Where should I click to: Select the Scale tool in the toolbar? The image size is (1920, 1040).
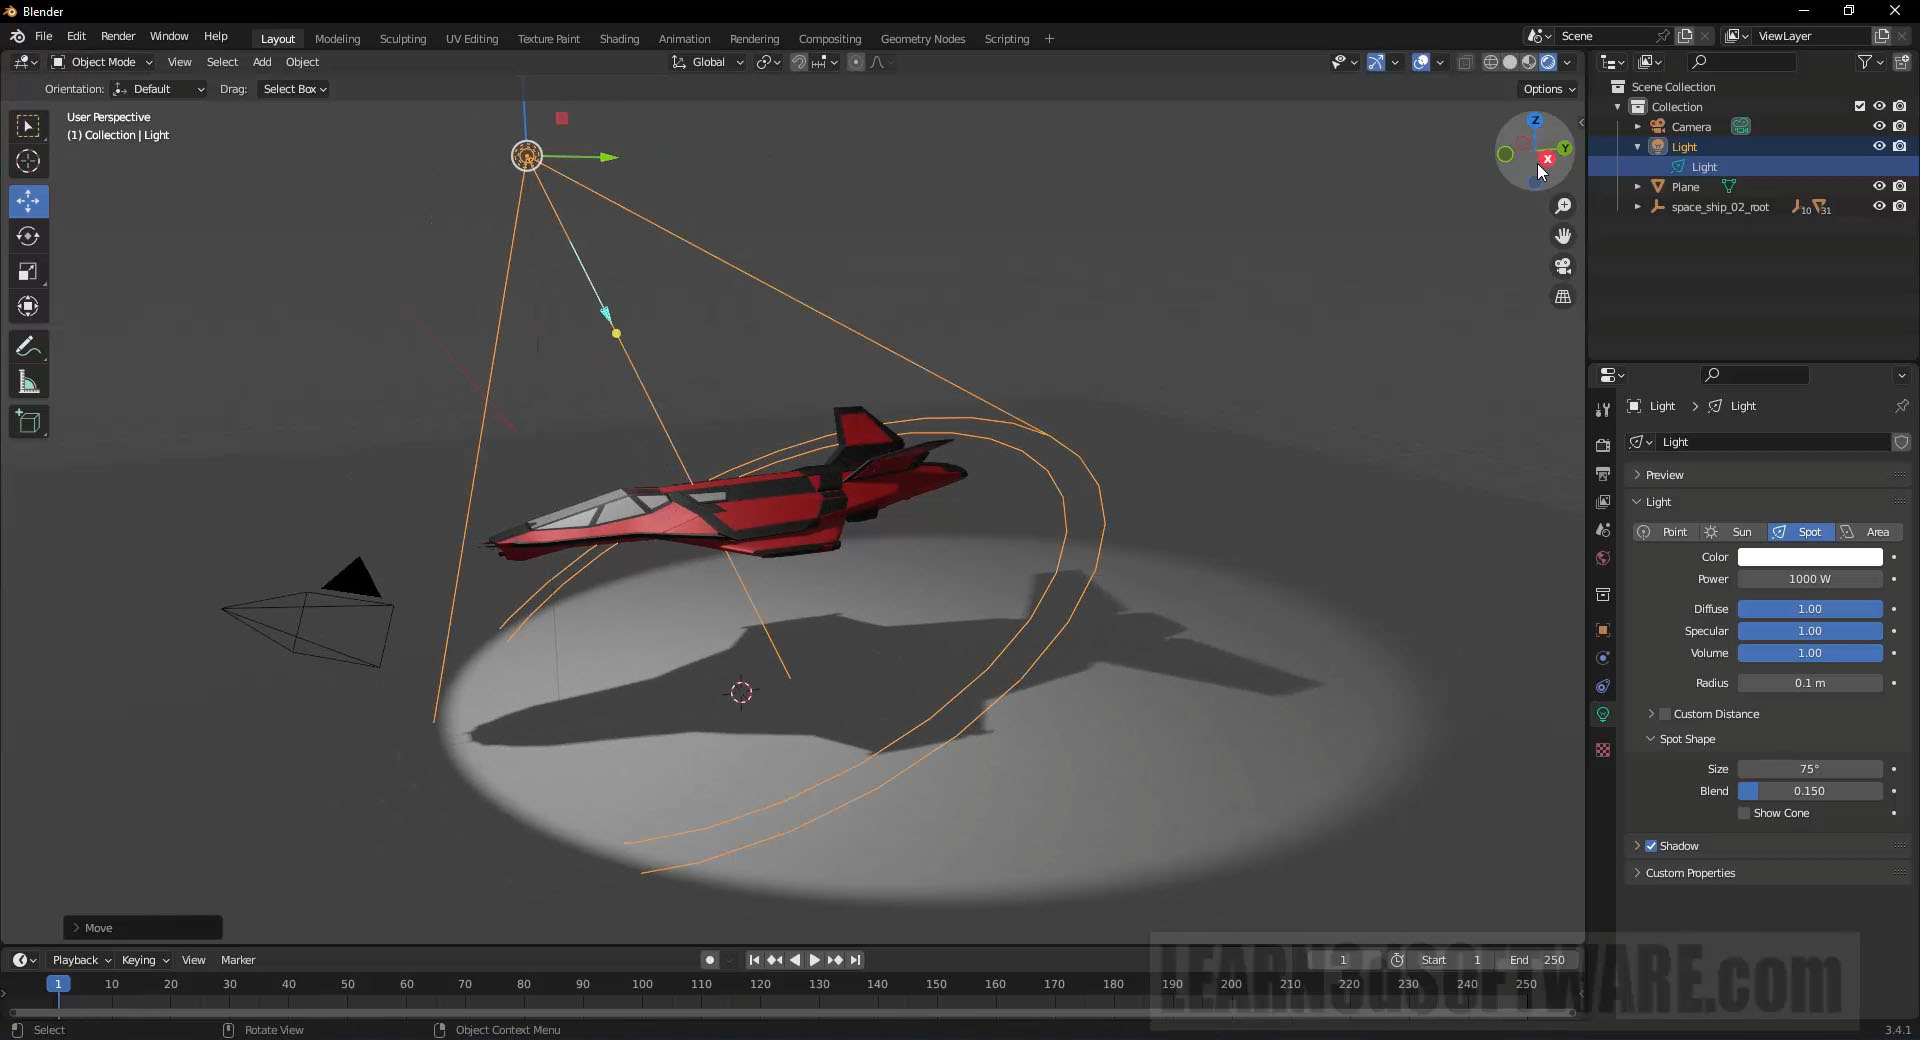click(28, 272)
